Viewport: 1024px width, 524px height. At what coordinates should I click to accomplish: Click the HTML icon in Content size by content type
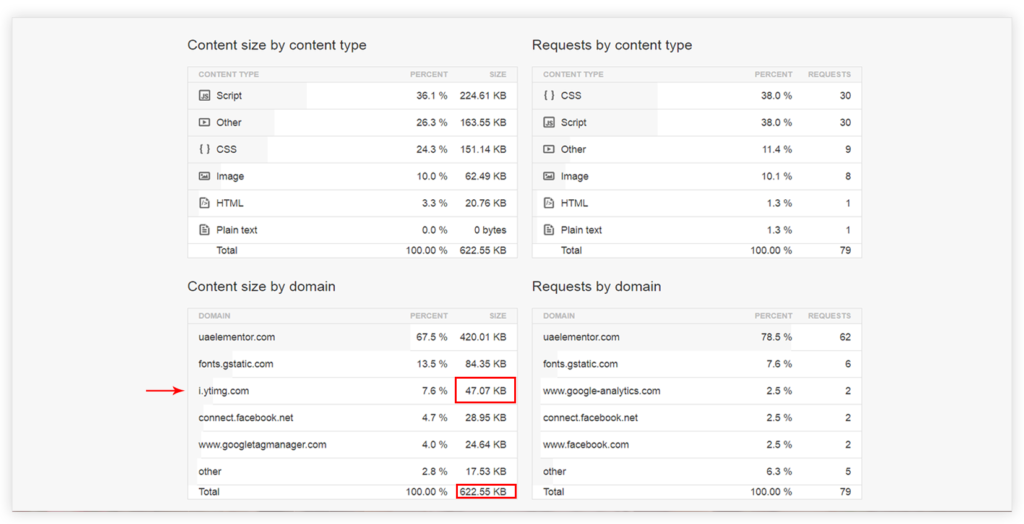coord(204,203)
